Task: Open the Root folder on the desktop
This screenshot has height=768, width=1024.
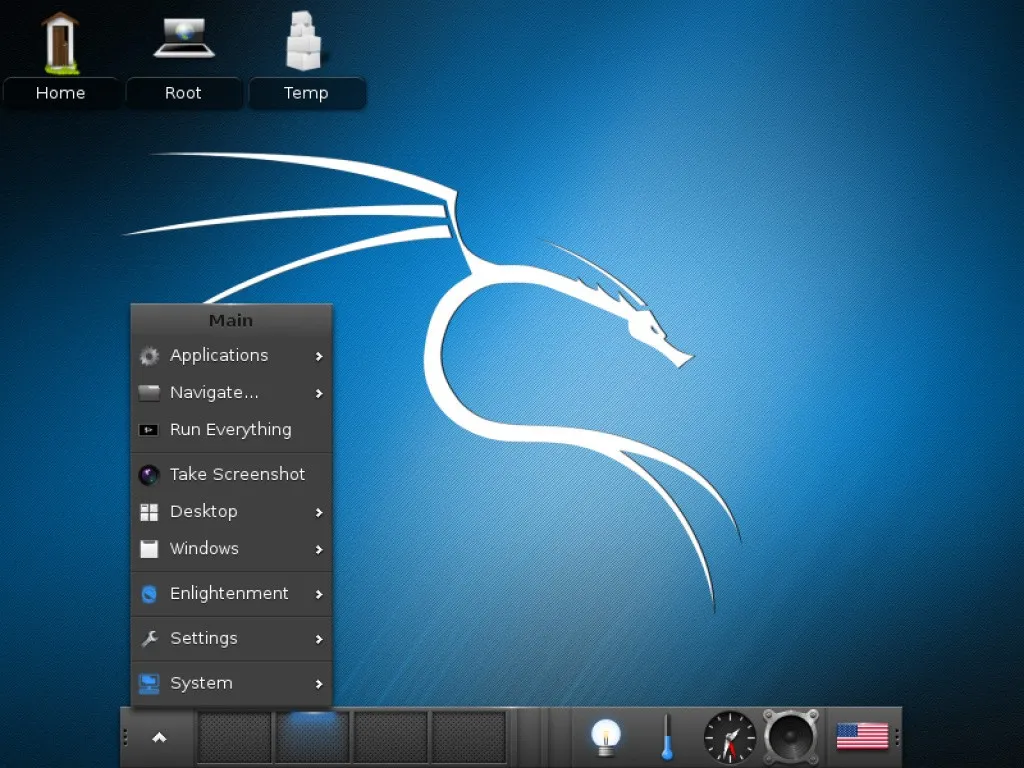Action: pos(183,40)
